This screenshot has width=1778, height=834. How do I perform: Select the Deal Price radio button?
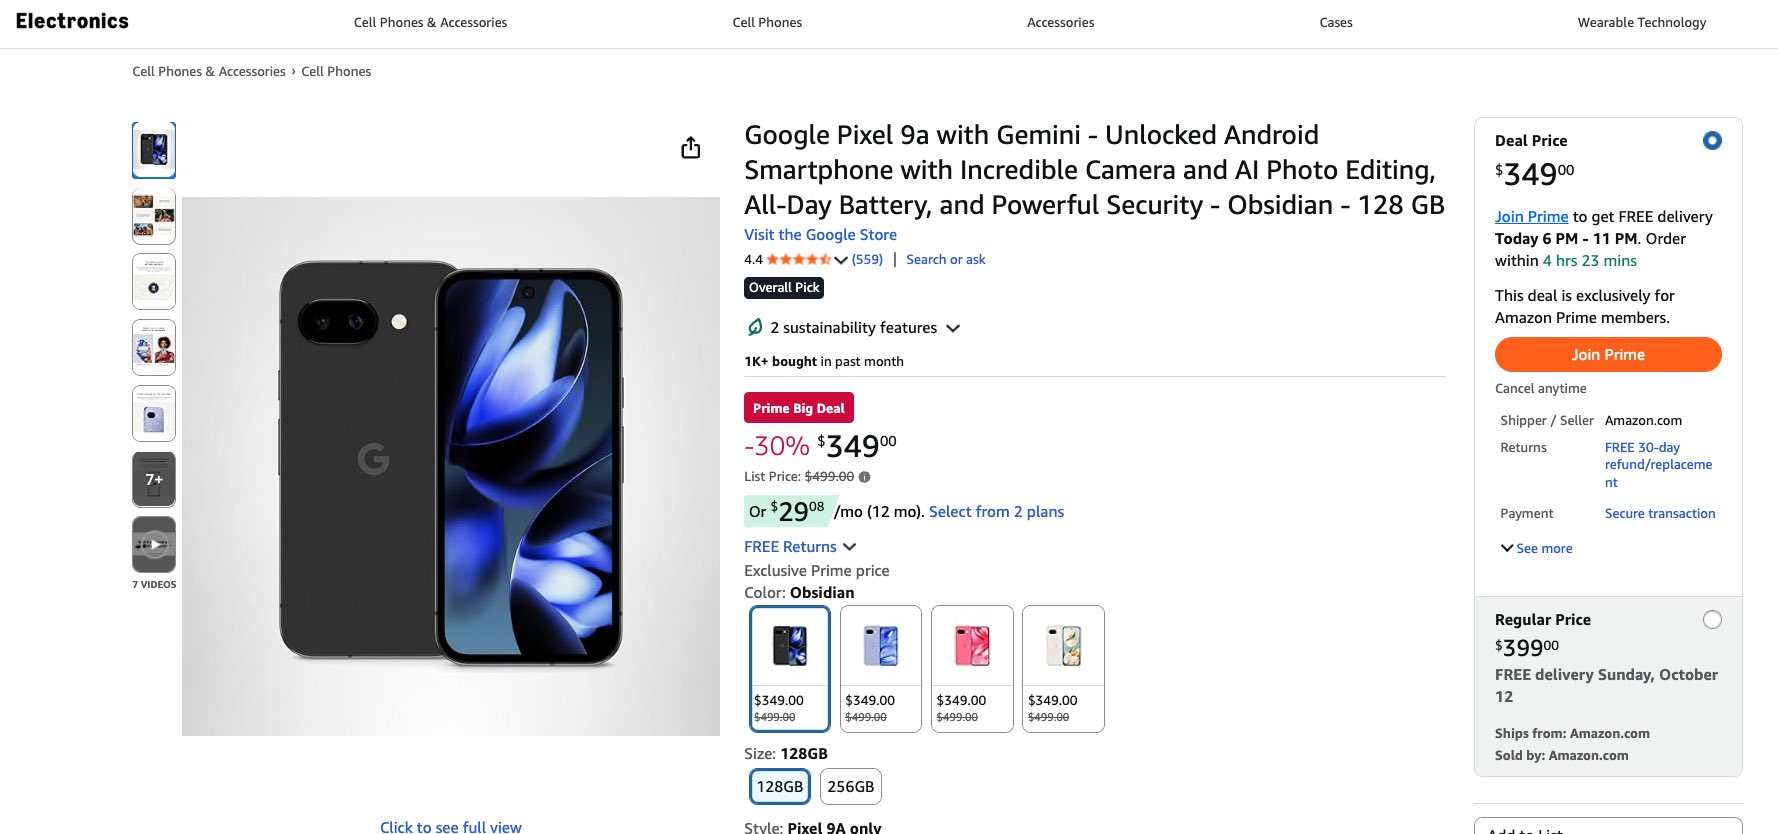[1712, 141]
